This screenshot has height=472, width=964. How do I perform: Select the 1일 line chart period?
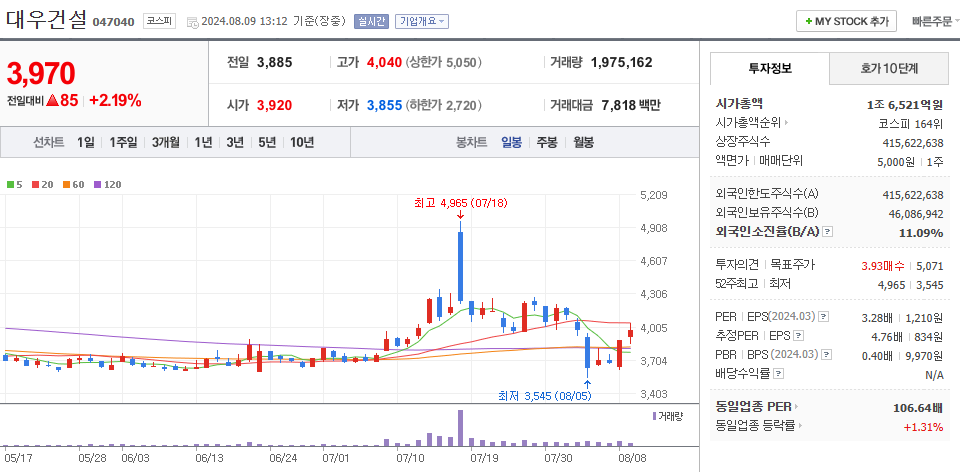pos(86,143)
